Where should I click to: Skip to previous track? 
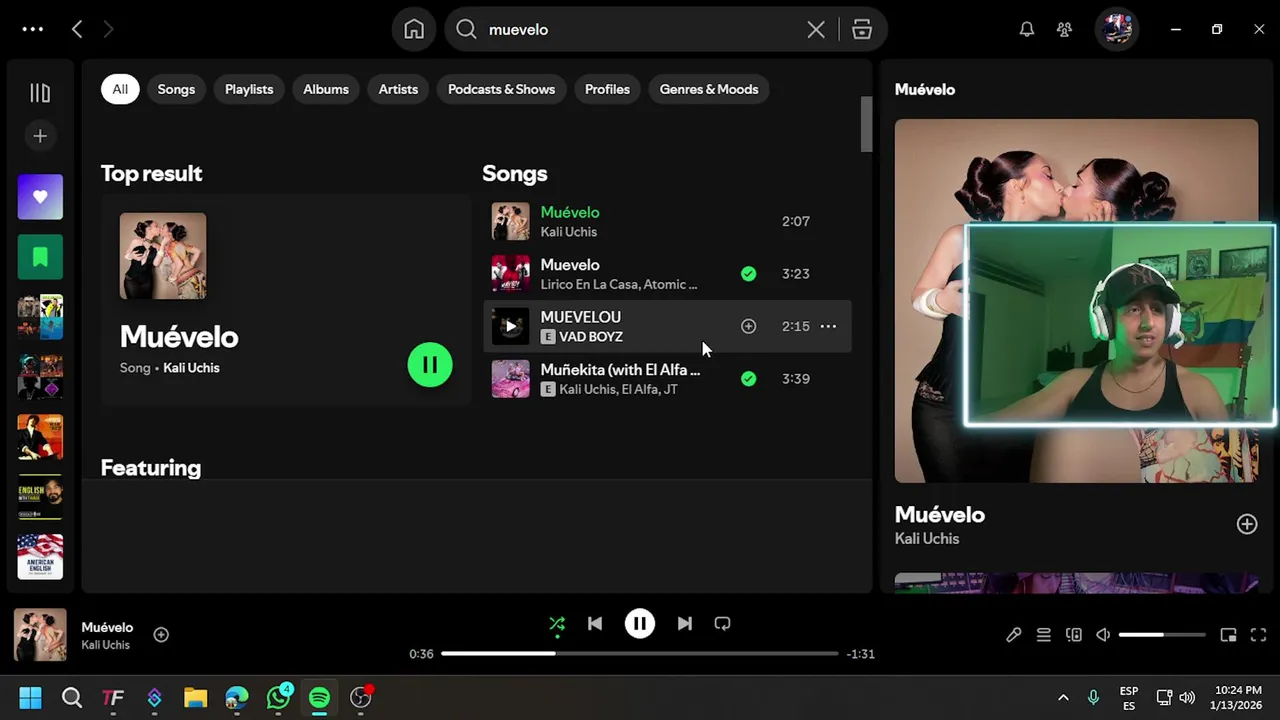595,624
